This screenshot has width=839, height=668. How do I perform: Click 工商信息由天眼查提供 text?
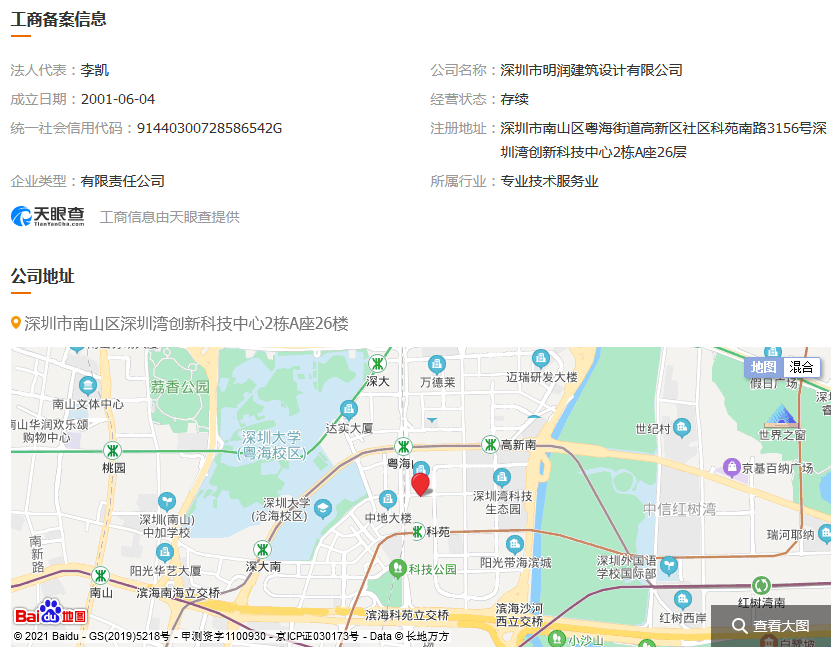(x=170, y=217)
